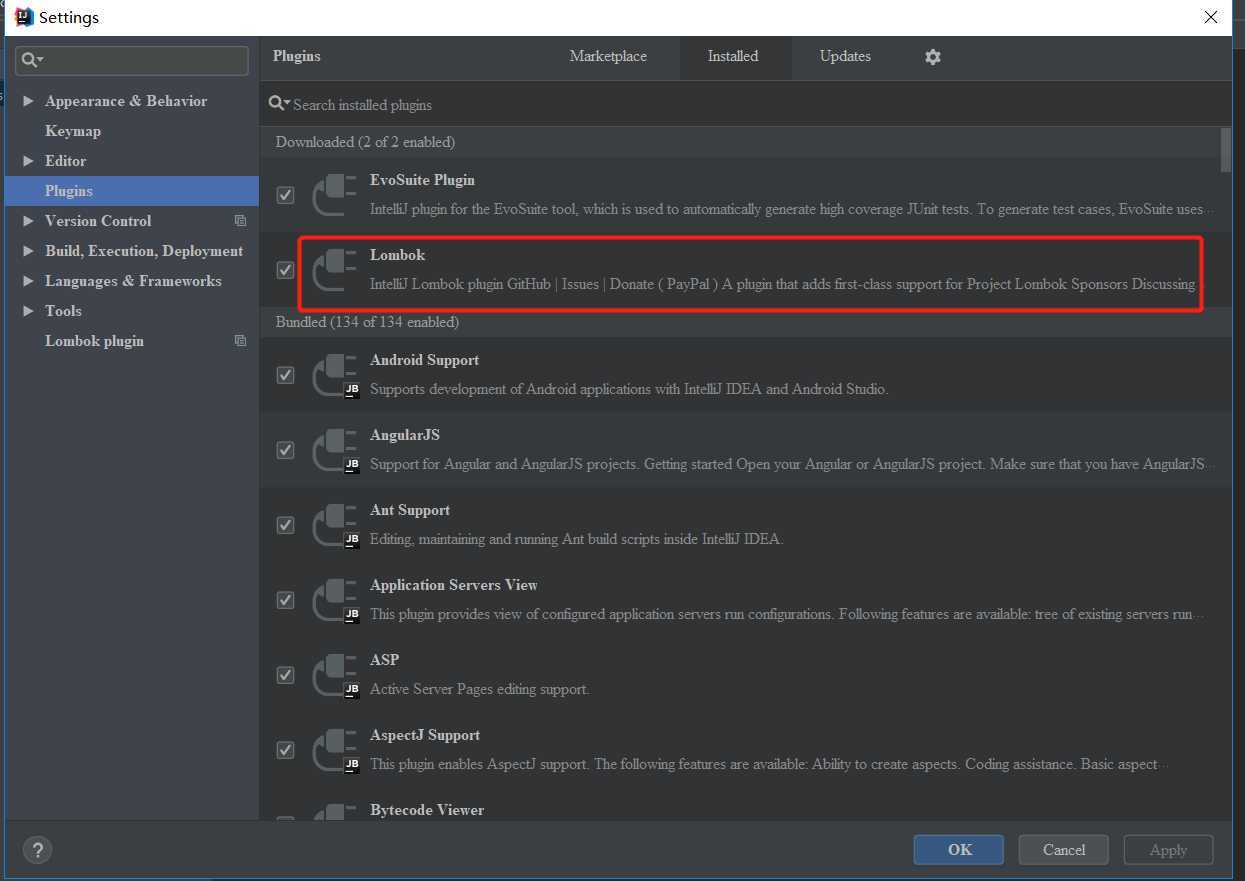
Task: Expand Appearance & Behavior section
Action: tap(28, 101)
